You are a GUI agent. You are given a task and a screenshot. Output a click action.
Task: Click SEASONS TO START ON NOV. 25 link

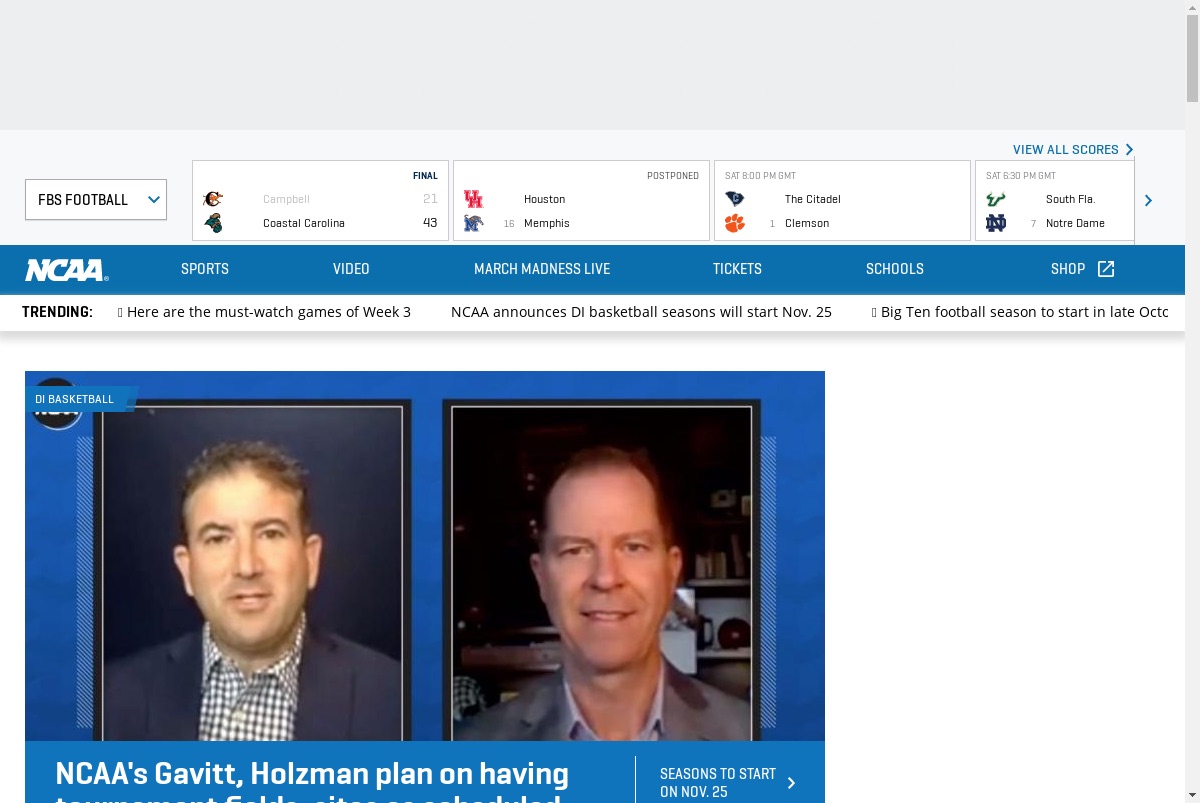[718, 783]
